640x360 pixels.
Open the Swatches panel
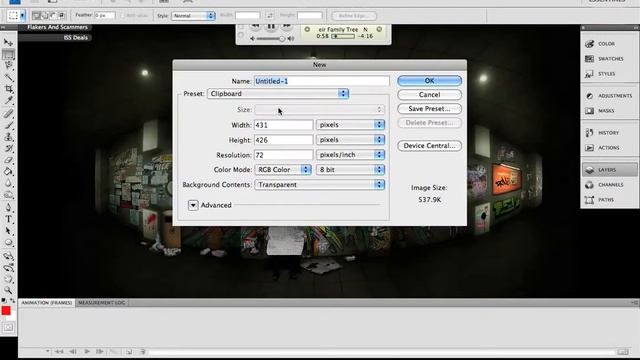[x=609, y=59]
